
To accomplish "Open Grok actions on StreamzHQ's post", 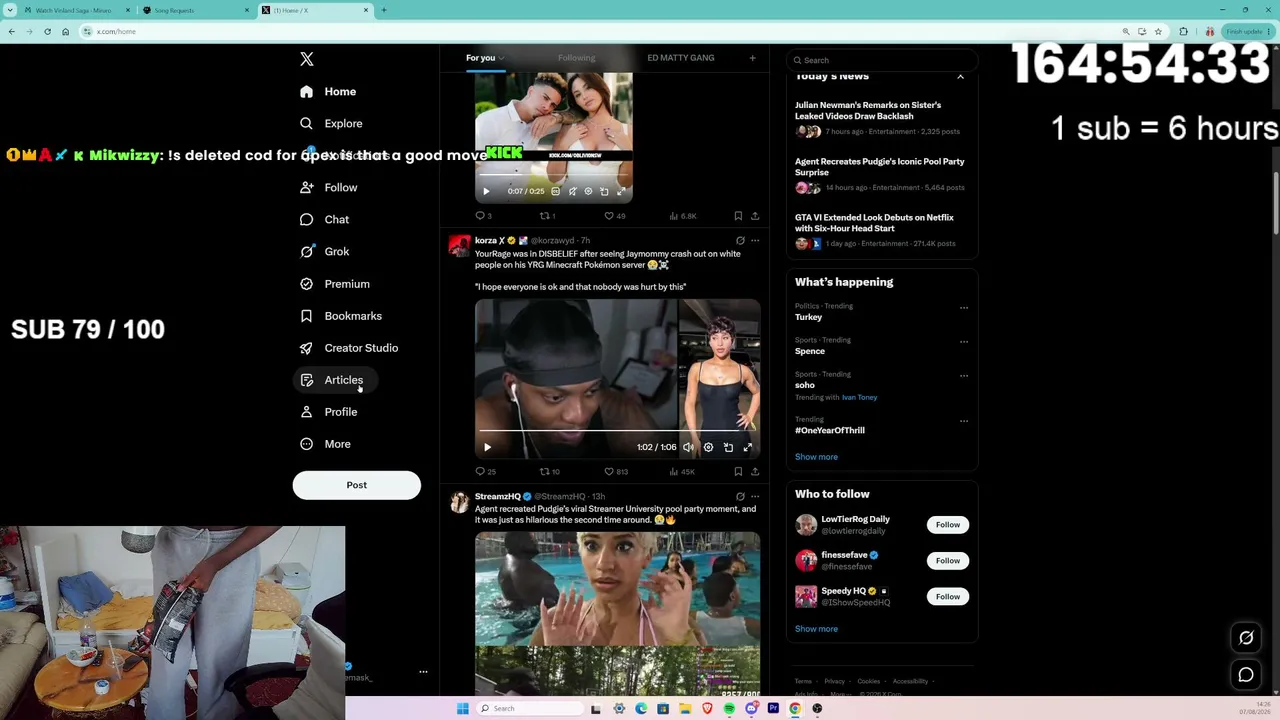I will click(x=740, y=496).
